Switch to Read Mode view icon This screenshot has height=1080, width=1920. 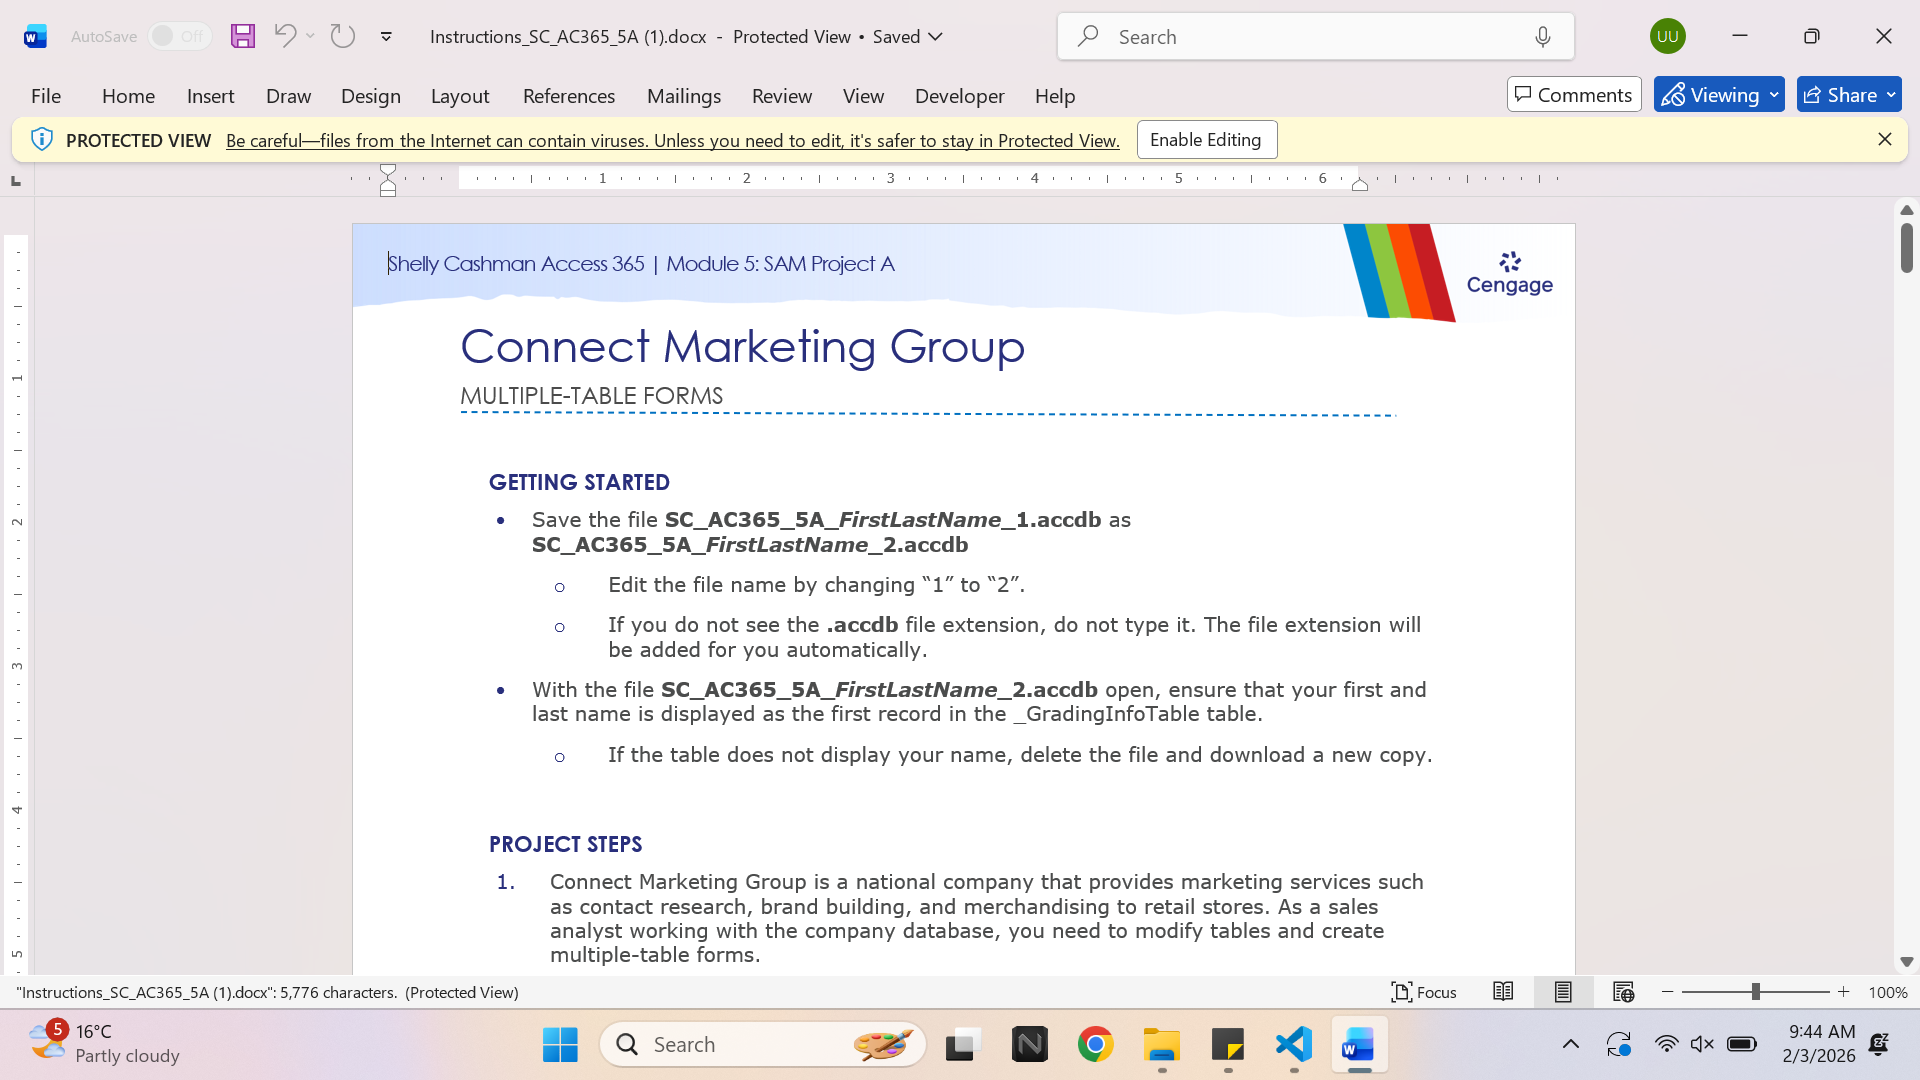click(1503, 992)
